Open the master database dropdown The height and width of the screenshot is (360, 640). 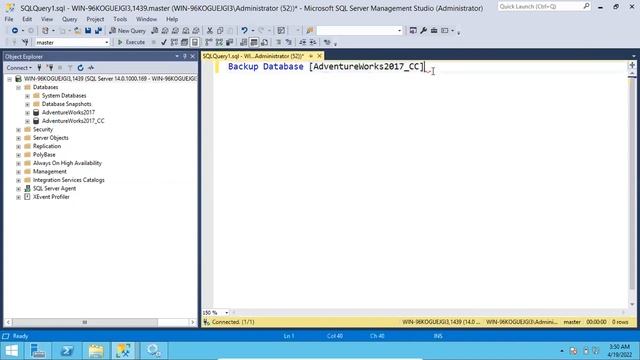click(107, 42)
